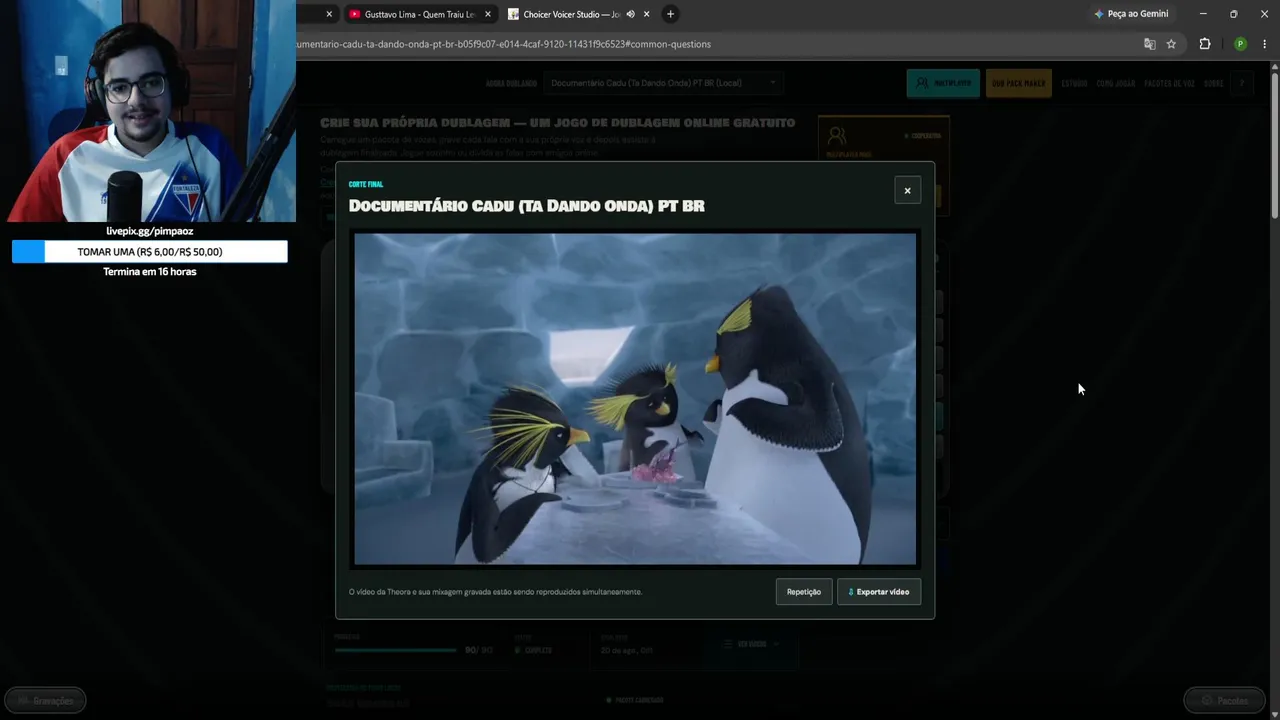Expand the Documentário Cadu pack dropdown
The height and width of the screenshot is (720, 1280).
(x=663, y=83)
